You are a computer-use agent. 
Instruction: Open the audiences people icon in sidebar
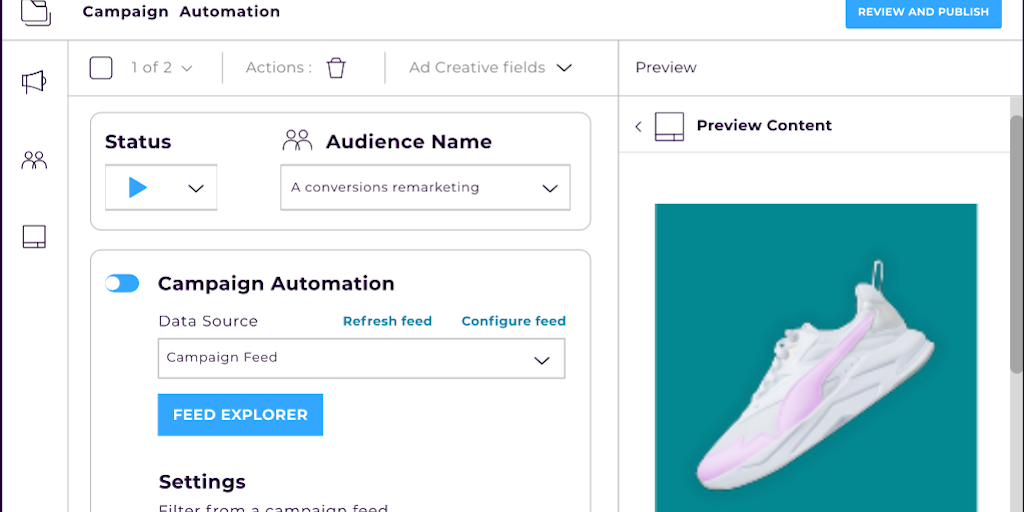(34, 160)
